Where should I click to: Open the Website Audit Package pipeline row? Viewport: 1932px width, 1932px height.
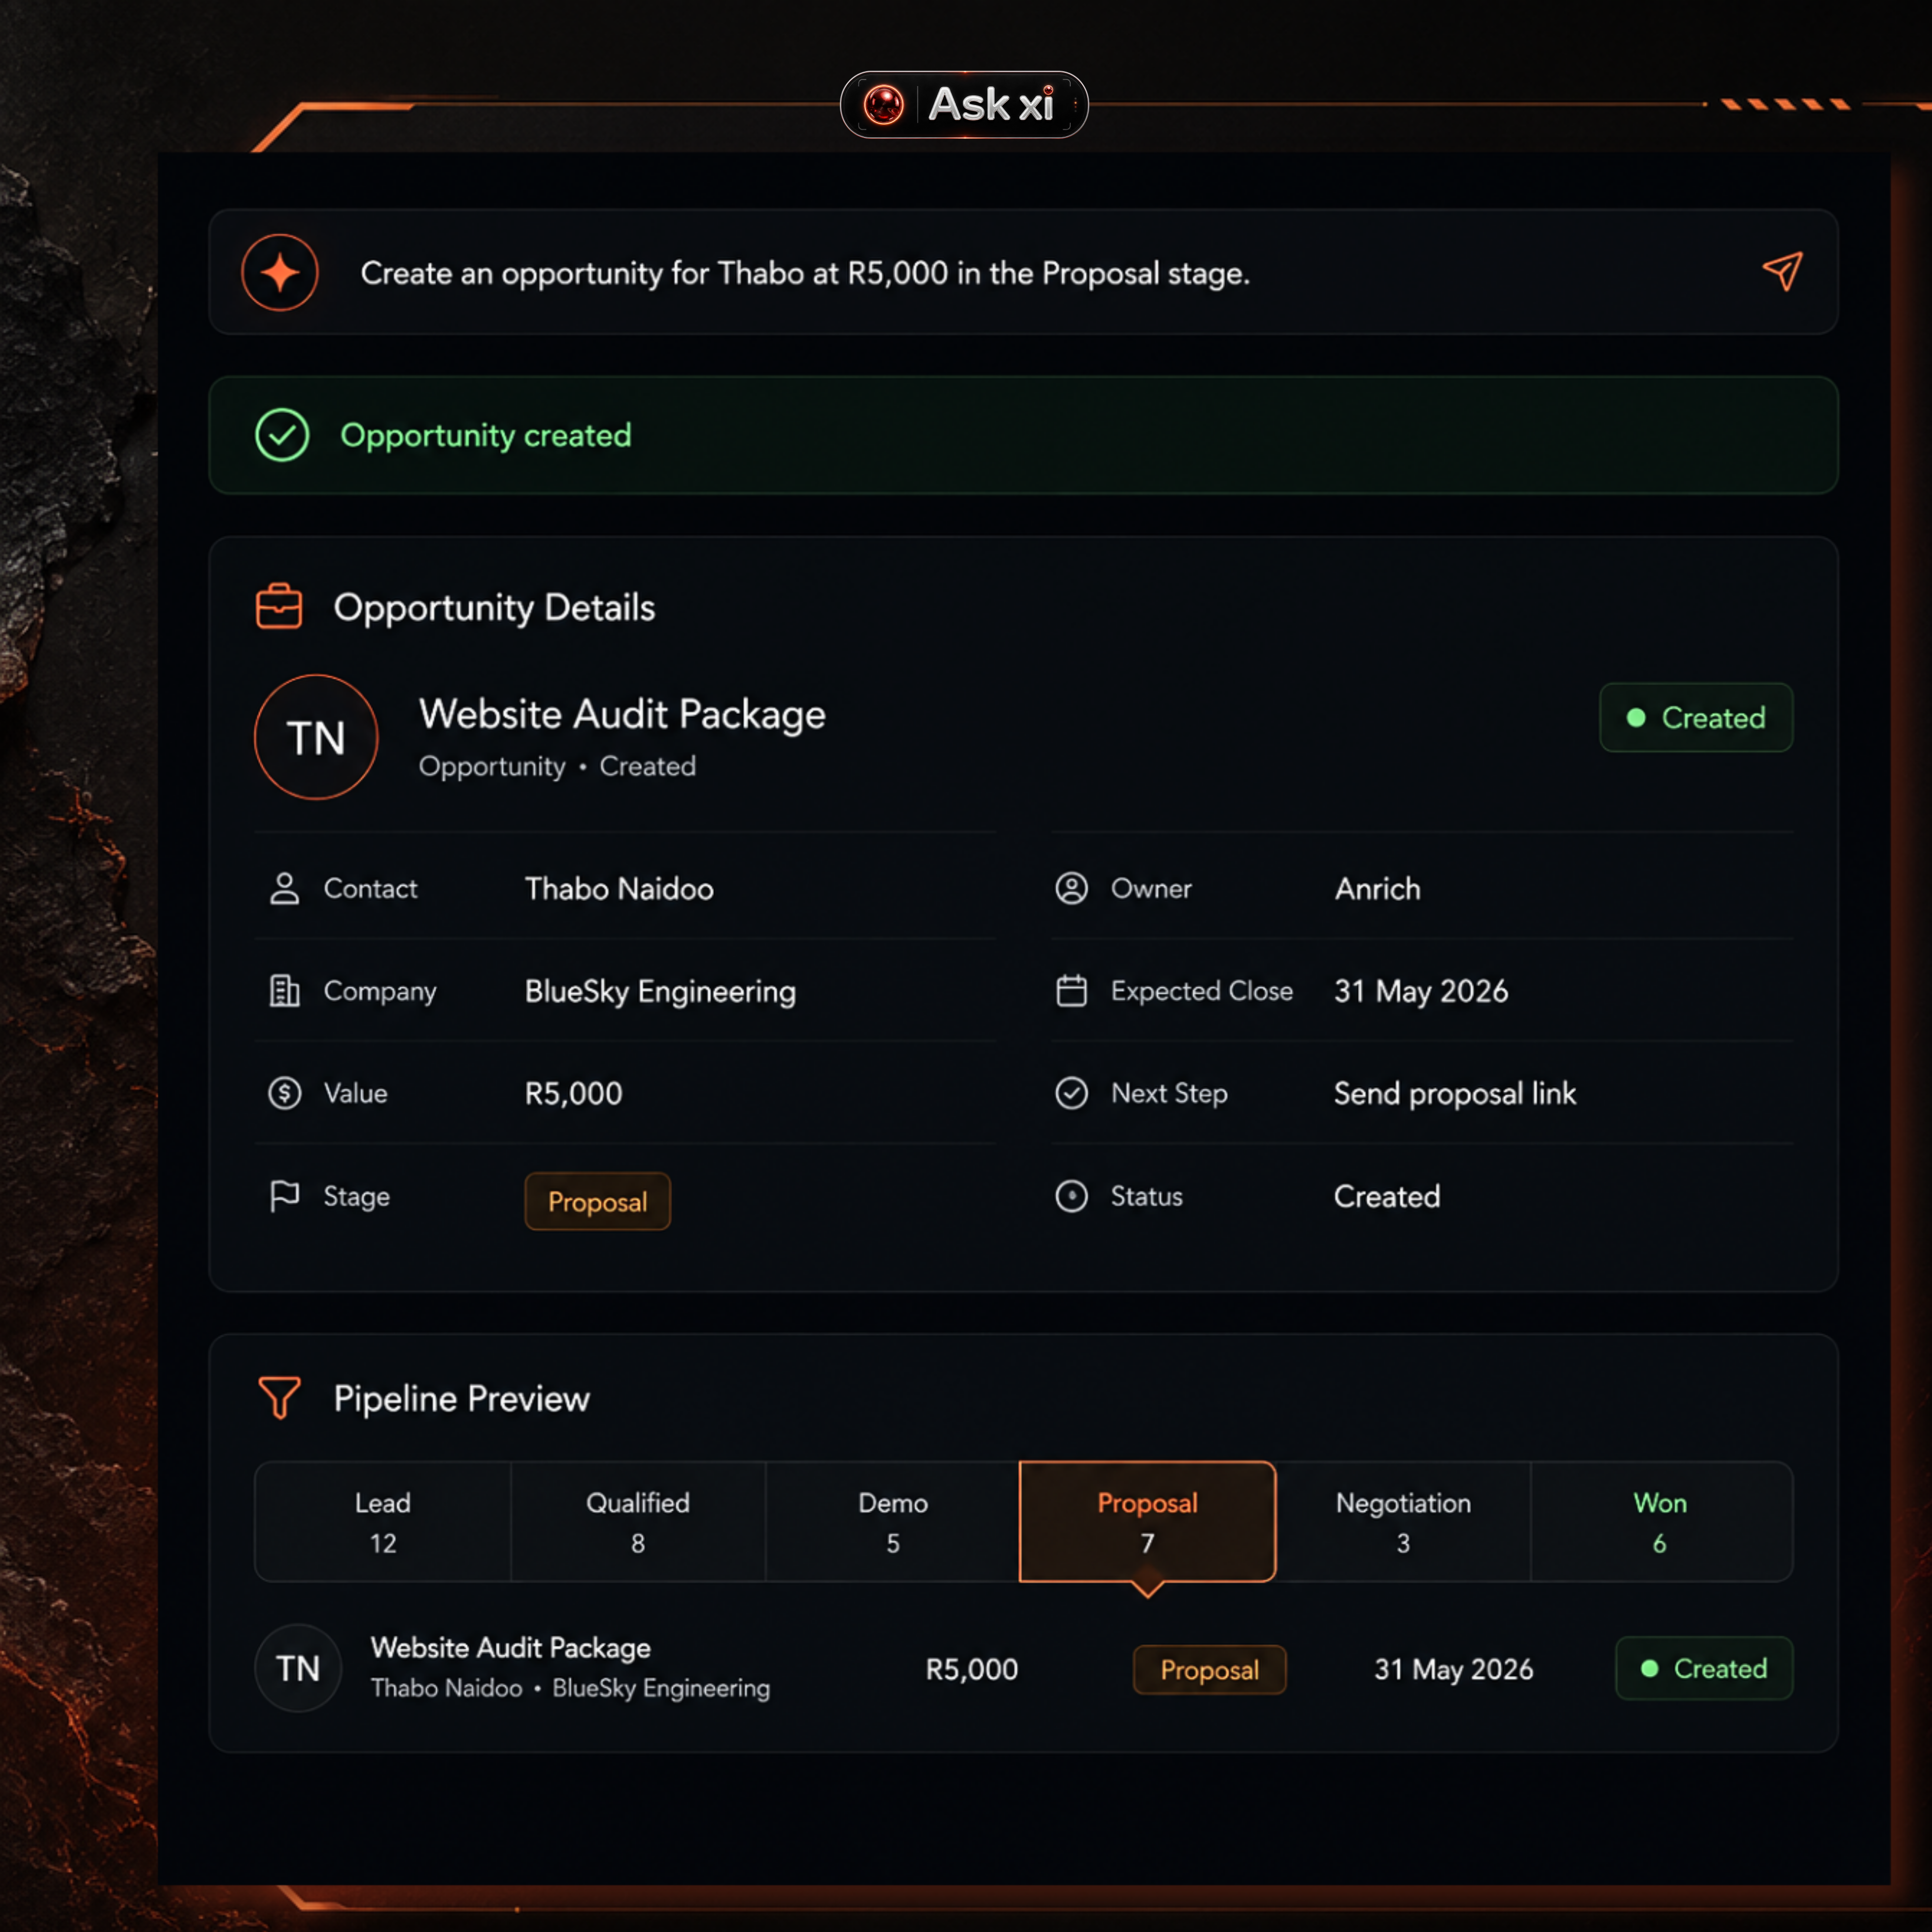coord(1023,1668)
